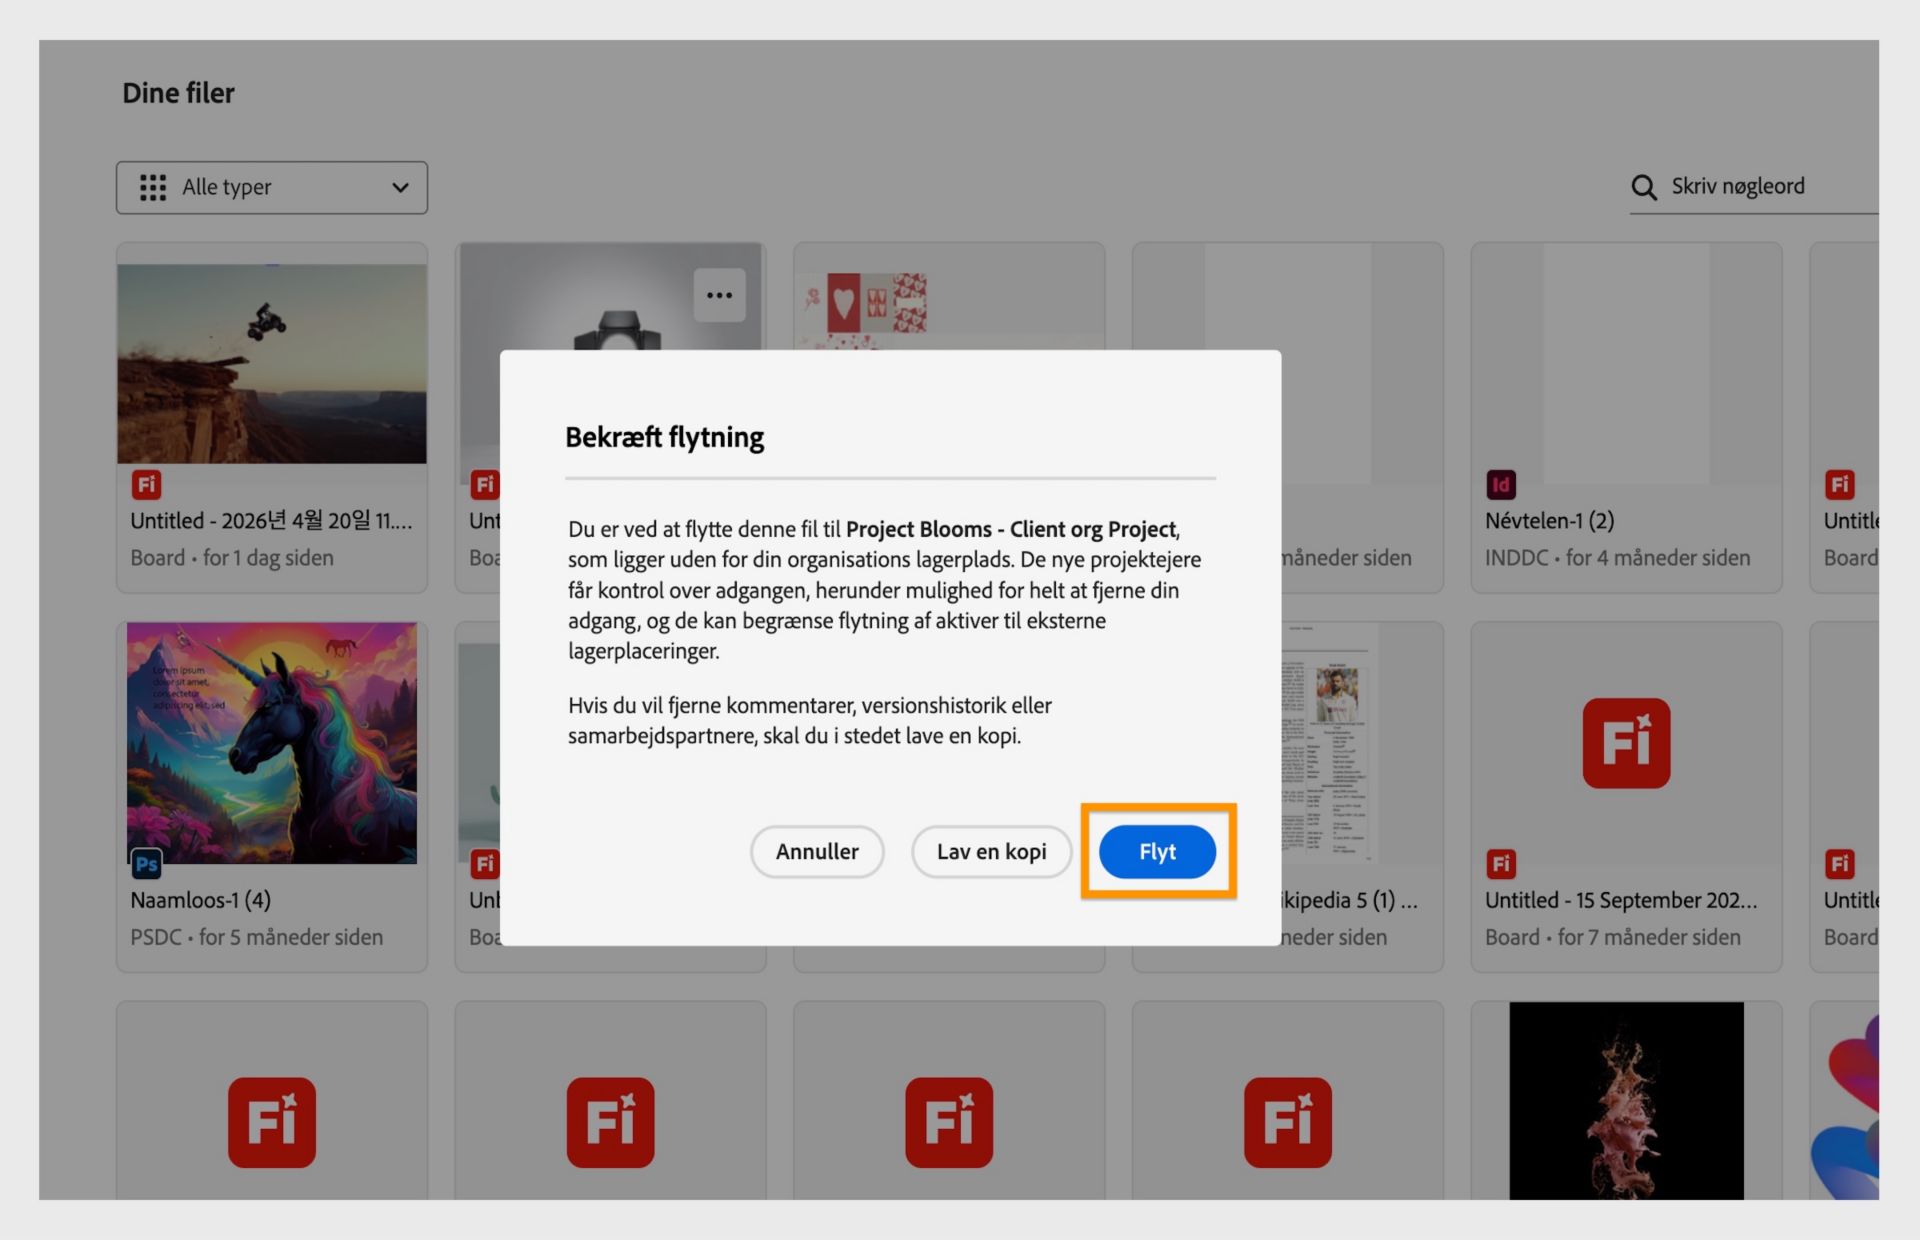Open the Alle typer file type dropdown
Image resolution: width=1920 pixels, height=1240 pixels.
(272, 187)
